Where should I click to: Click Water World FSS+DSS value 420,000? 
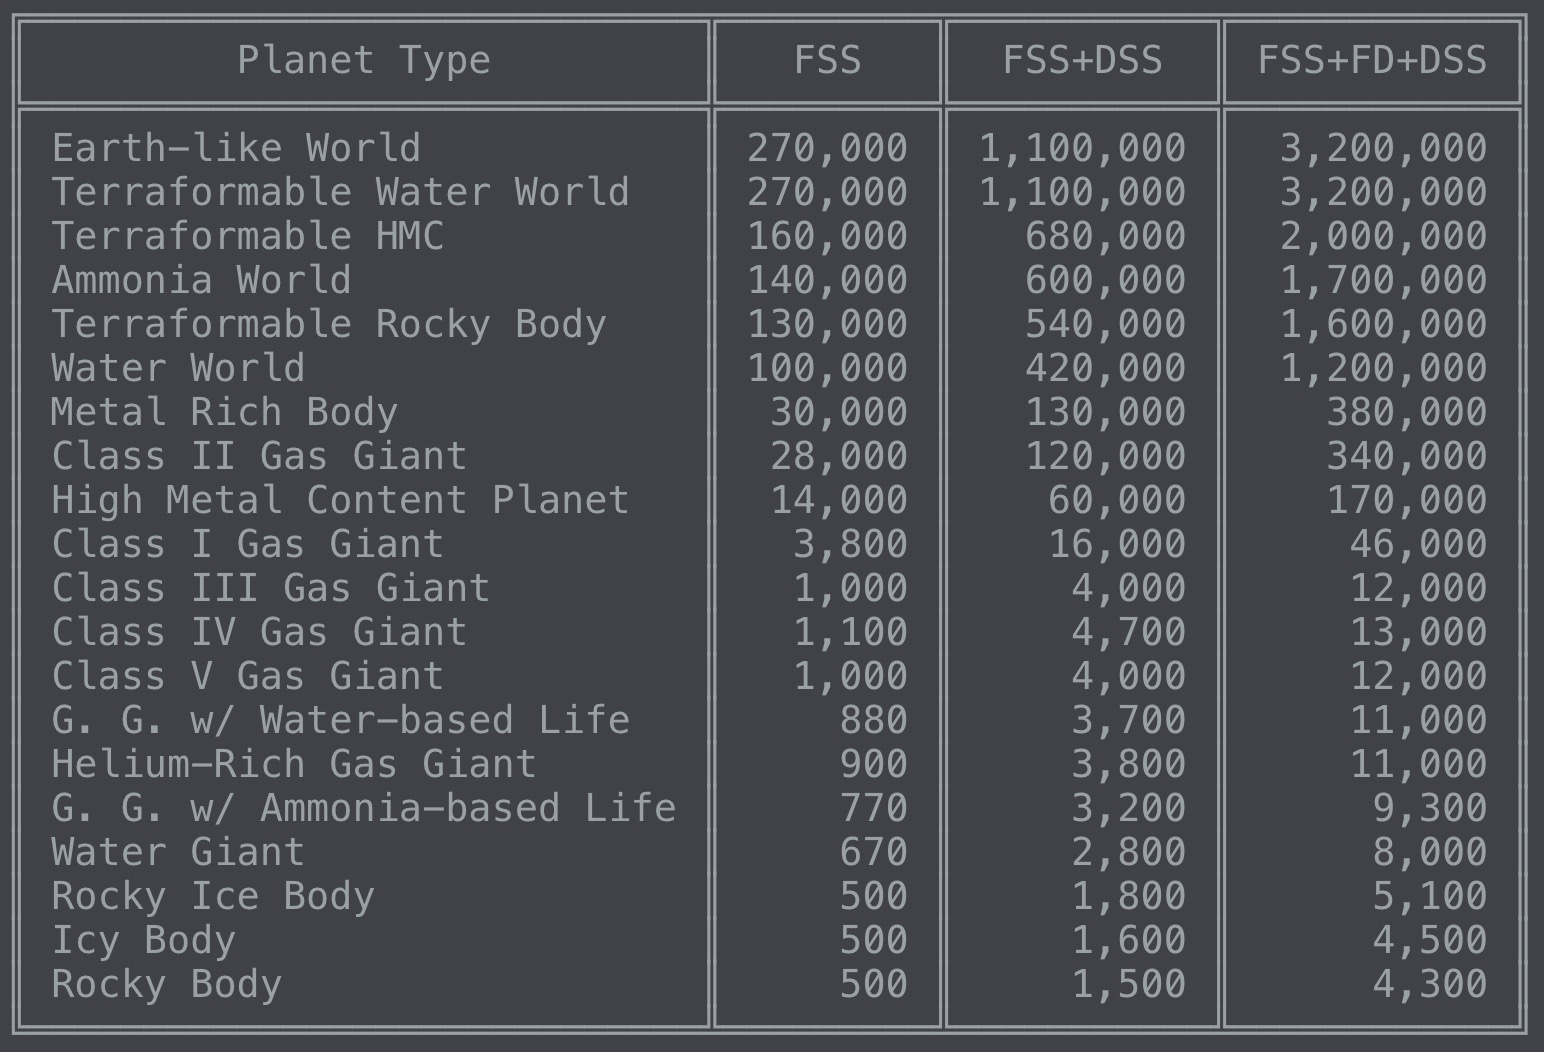tap(1106, 369)
